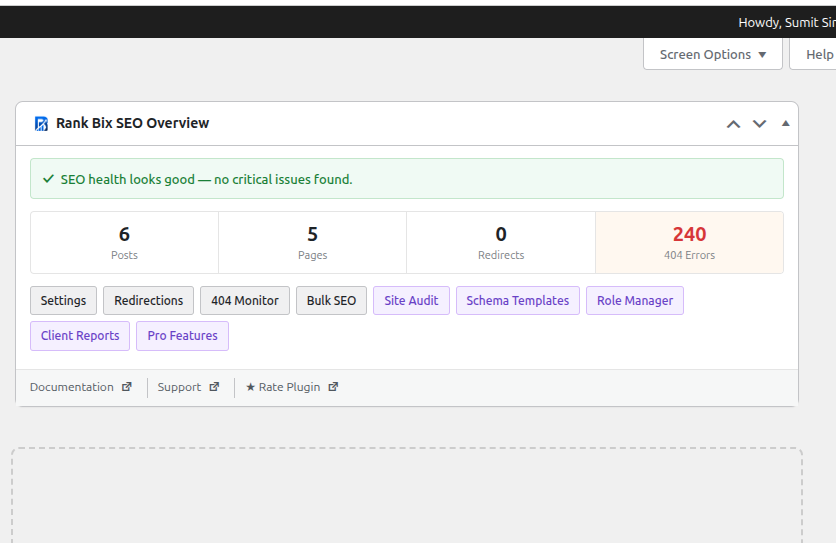836x543 pixels.
Task: Click the Documentation external link icon
Action: (126, 387)
